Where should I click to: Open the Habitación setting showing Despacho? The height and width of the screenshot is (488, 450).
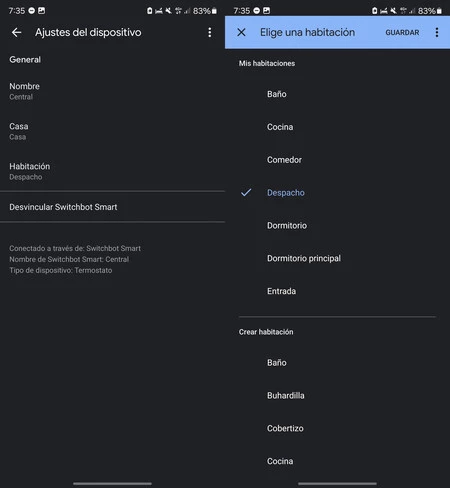112,171
